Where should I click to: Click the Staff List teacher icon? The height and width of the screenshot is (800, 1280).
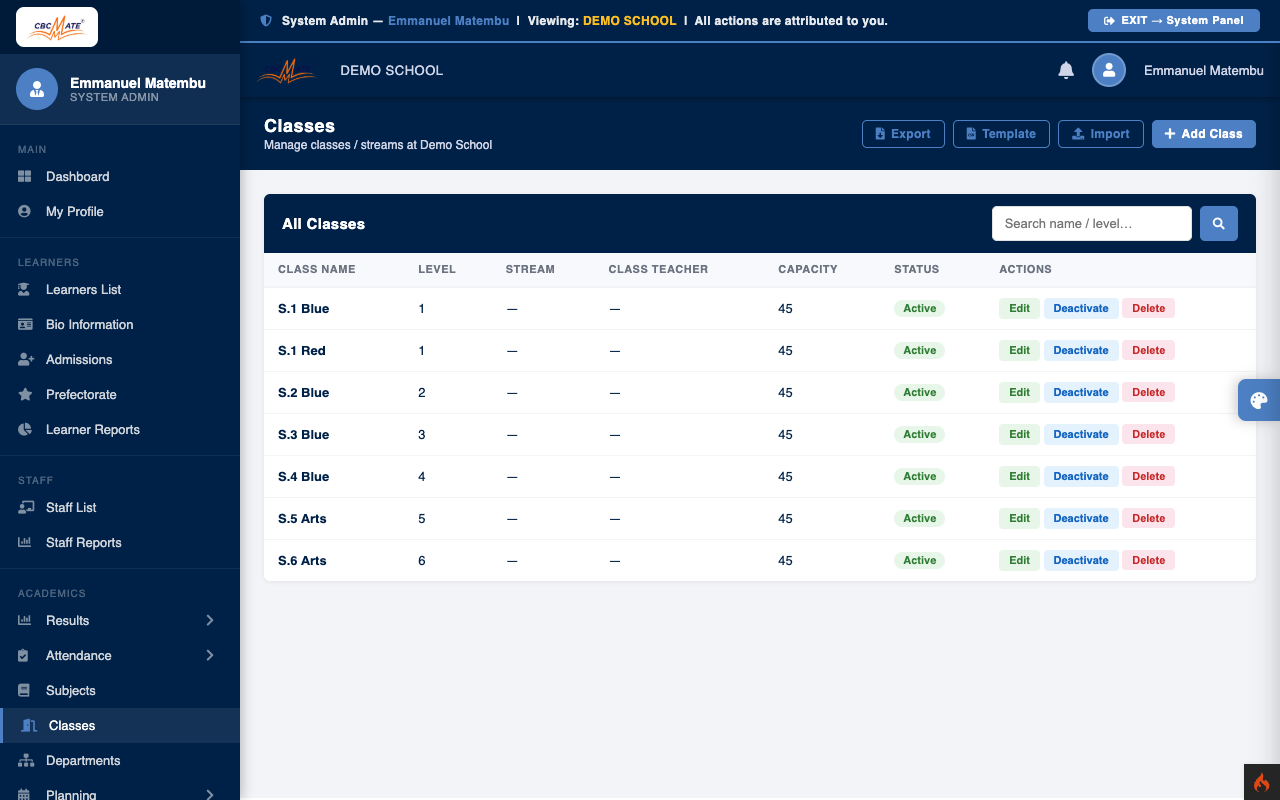tap(26, 508)
